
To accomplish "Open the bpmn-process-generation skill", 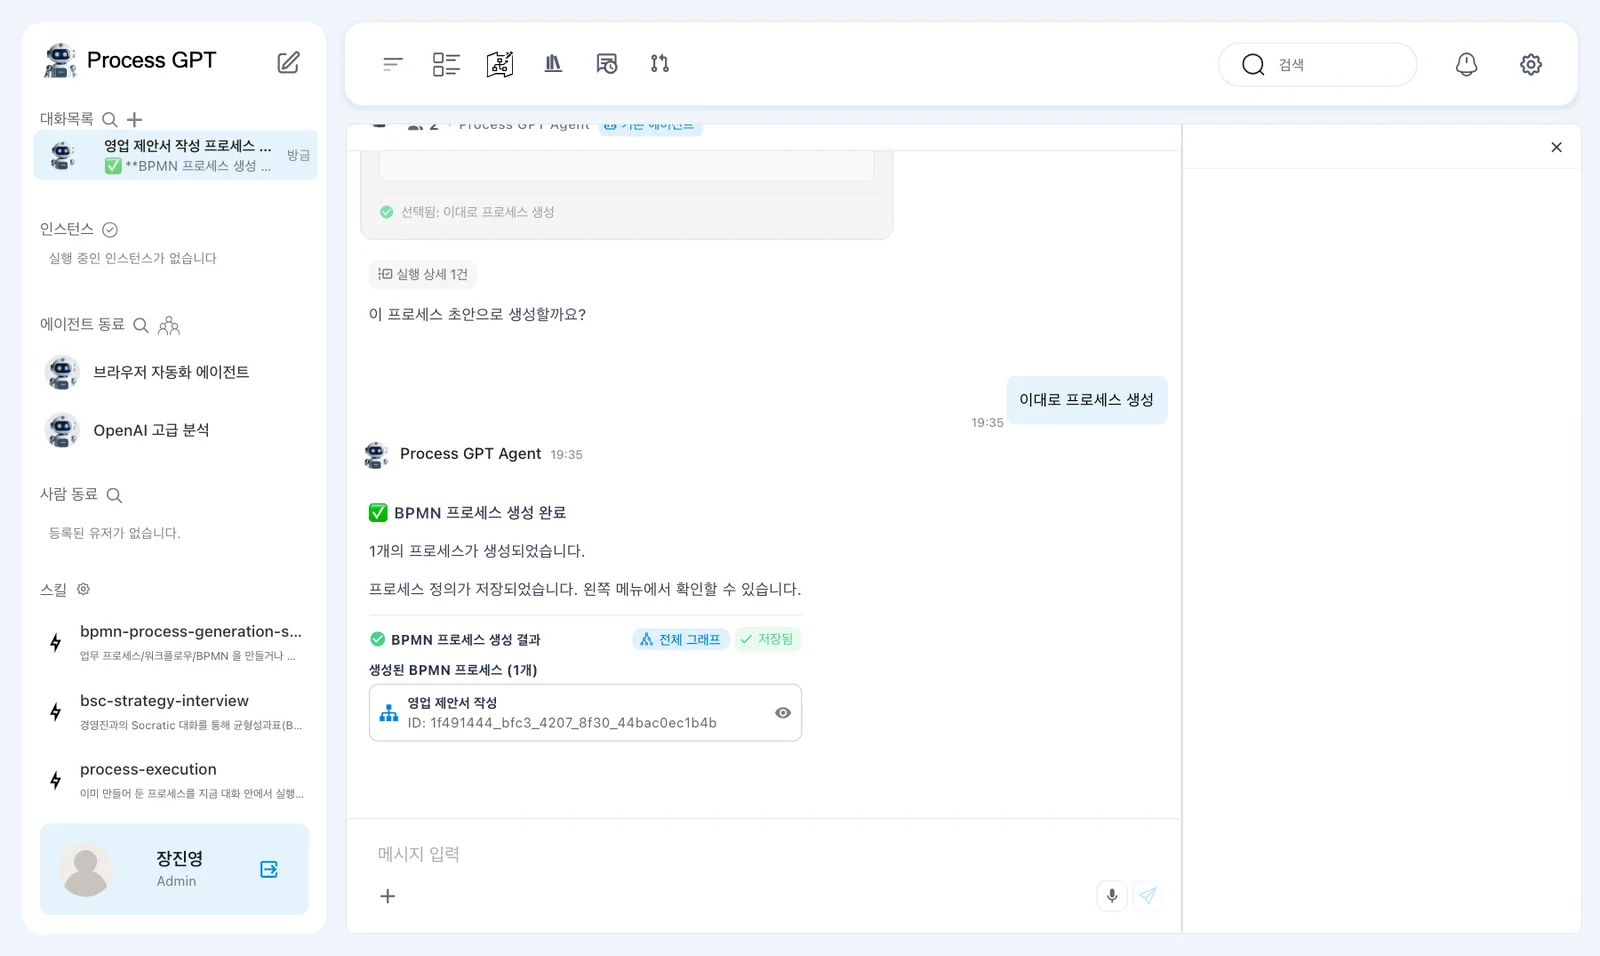I will tap(176, 643).
